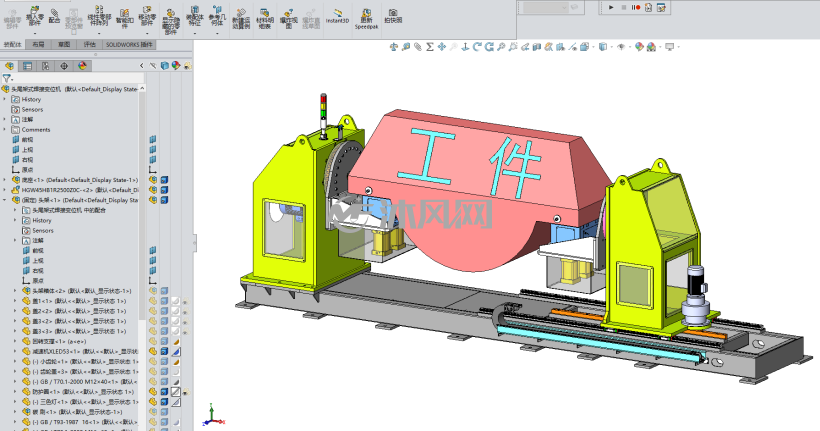Viewport: 820px width, 431px height.
Task: Toggle display mode for 减速机XLED53<1> row
Action: click(x=164, y=351)
